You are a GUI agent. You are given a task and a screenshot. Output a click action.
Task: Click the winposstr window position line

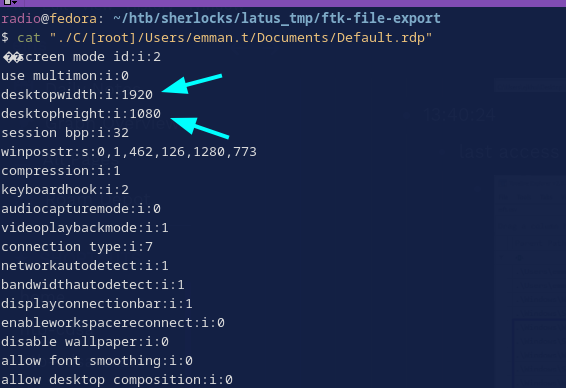pos(129,152)
